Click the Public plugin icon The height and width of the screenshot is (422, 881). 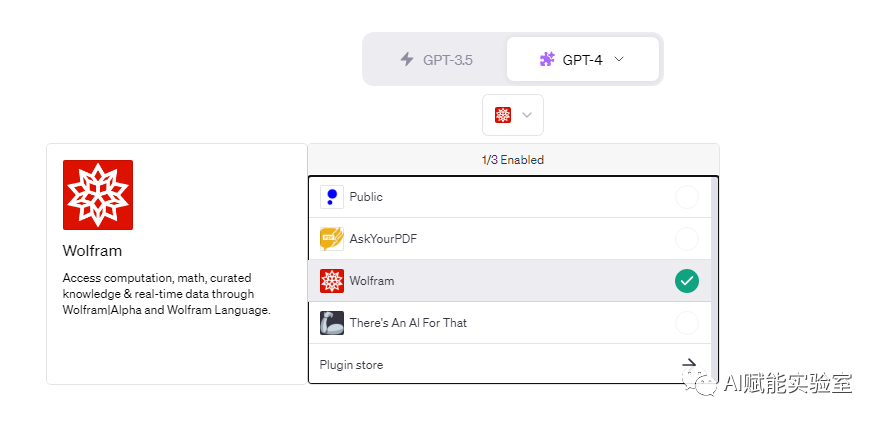point(332,197)
